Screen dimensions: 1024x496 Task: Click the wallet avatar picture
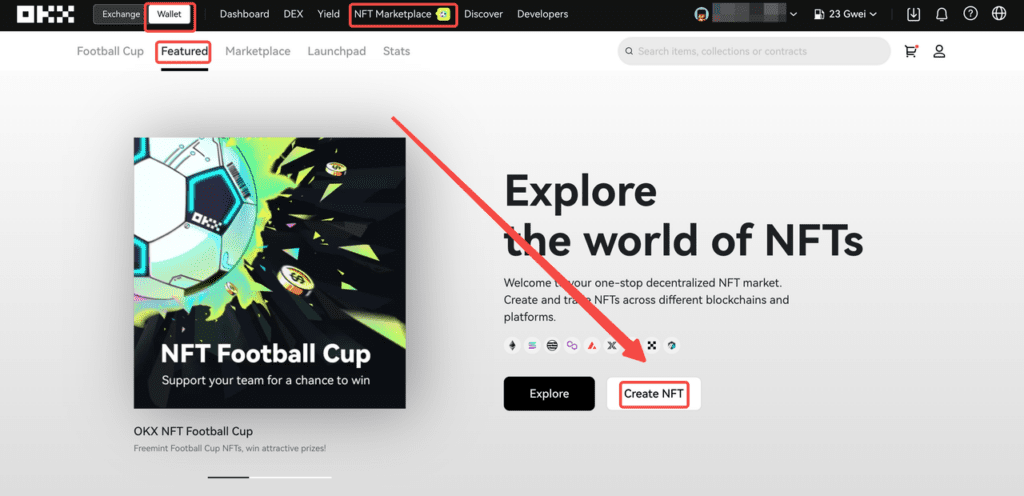click(x=701, y=14)
